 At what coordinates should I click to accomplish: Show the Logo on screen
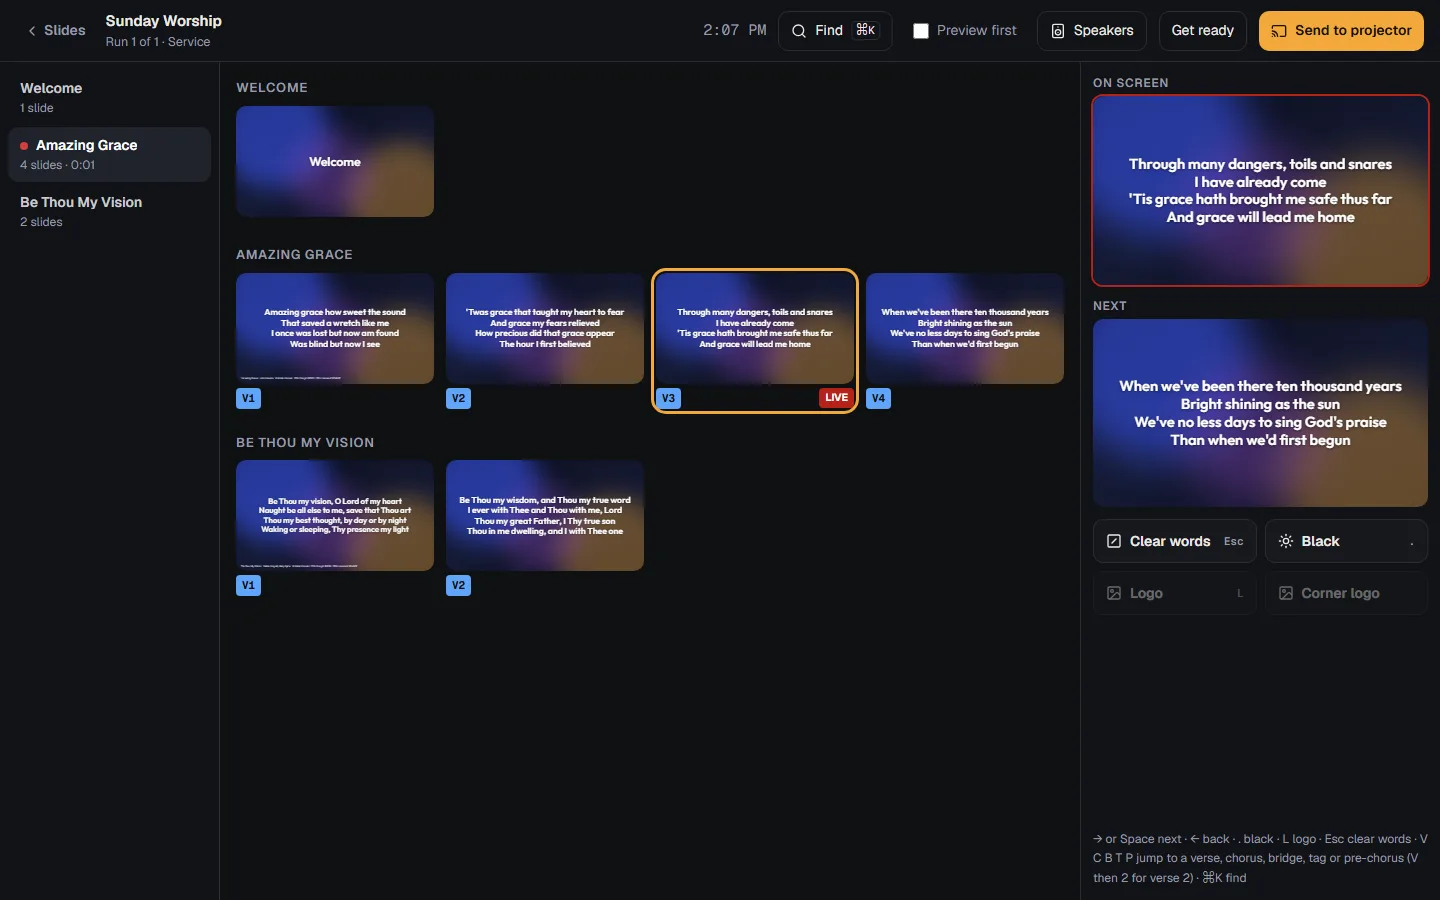coord(1175,593)
